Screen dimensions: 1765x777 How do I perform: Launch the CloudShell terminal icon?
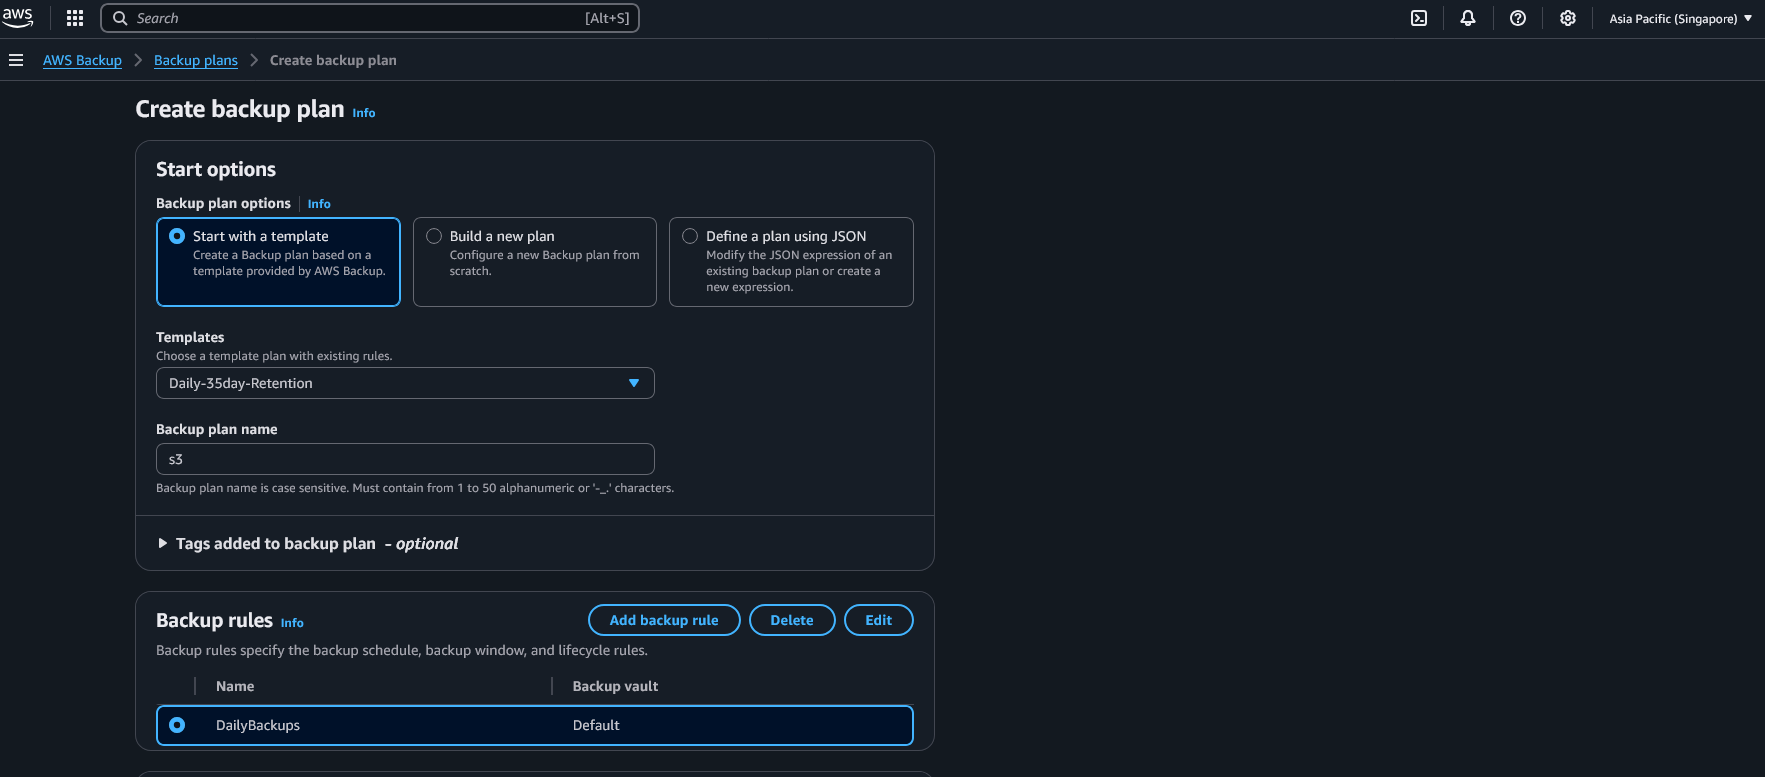(1419, 18)
